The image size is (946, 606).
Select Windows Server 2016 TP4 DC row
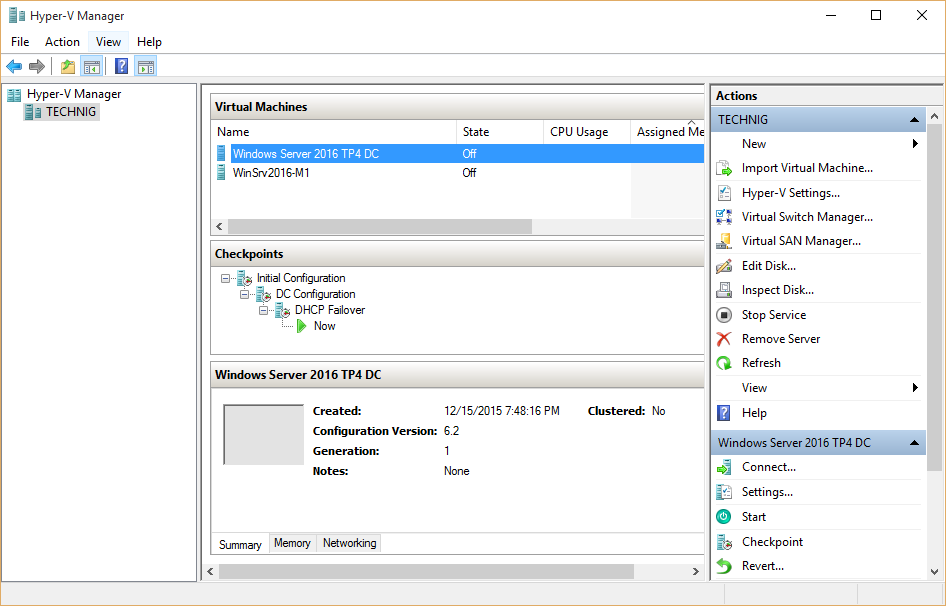click(459, 154)
